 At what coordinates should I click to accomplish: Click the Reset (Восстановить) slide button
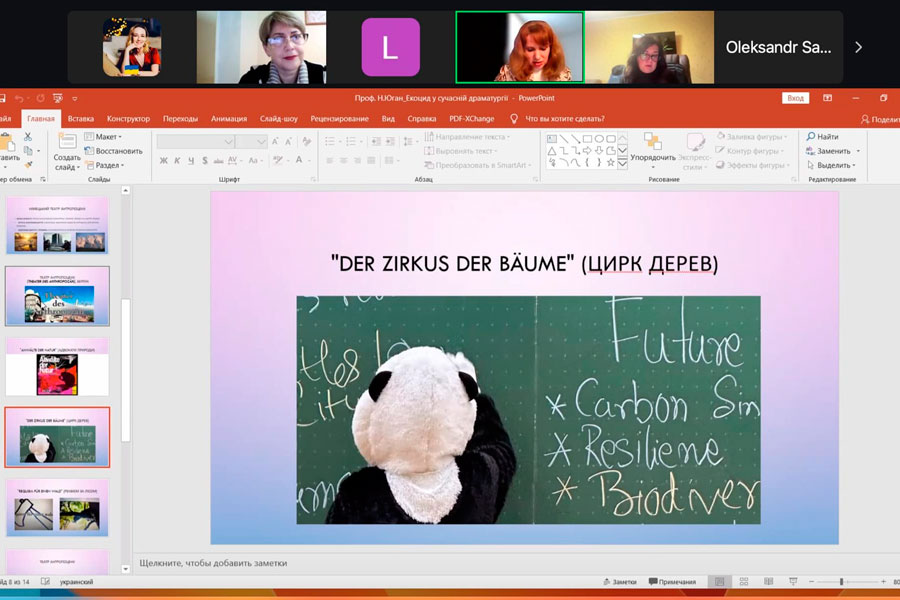[114, 151]
